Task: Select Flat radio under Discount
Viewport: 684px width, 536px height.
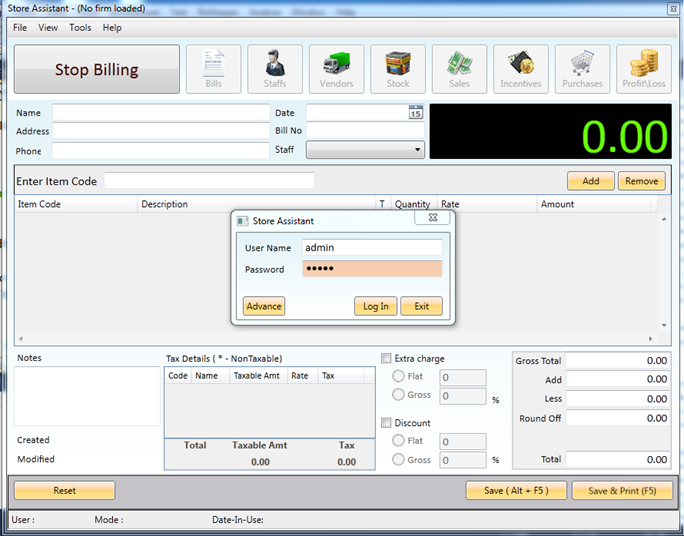Action: pos(398,440)
